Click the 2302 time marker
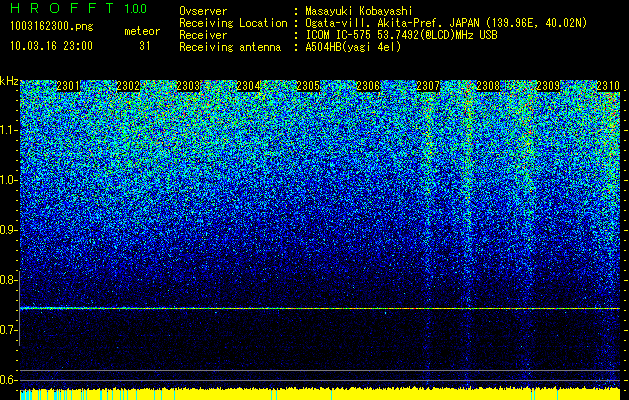The image size is (629, 400). [128, 86]
